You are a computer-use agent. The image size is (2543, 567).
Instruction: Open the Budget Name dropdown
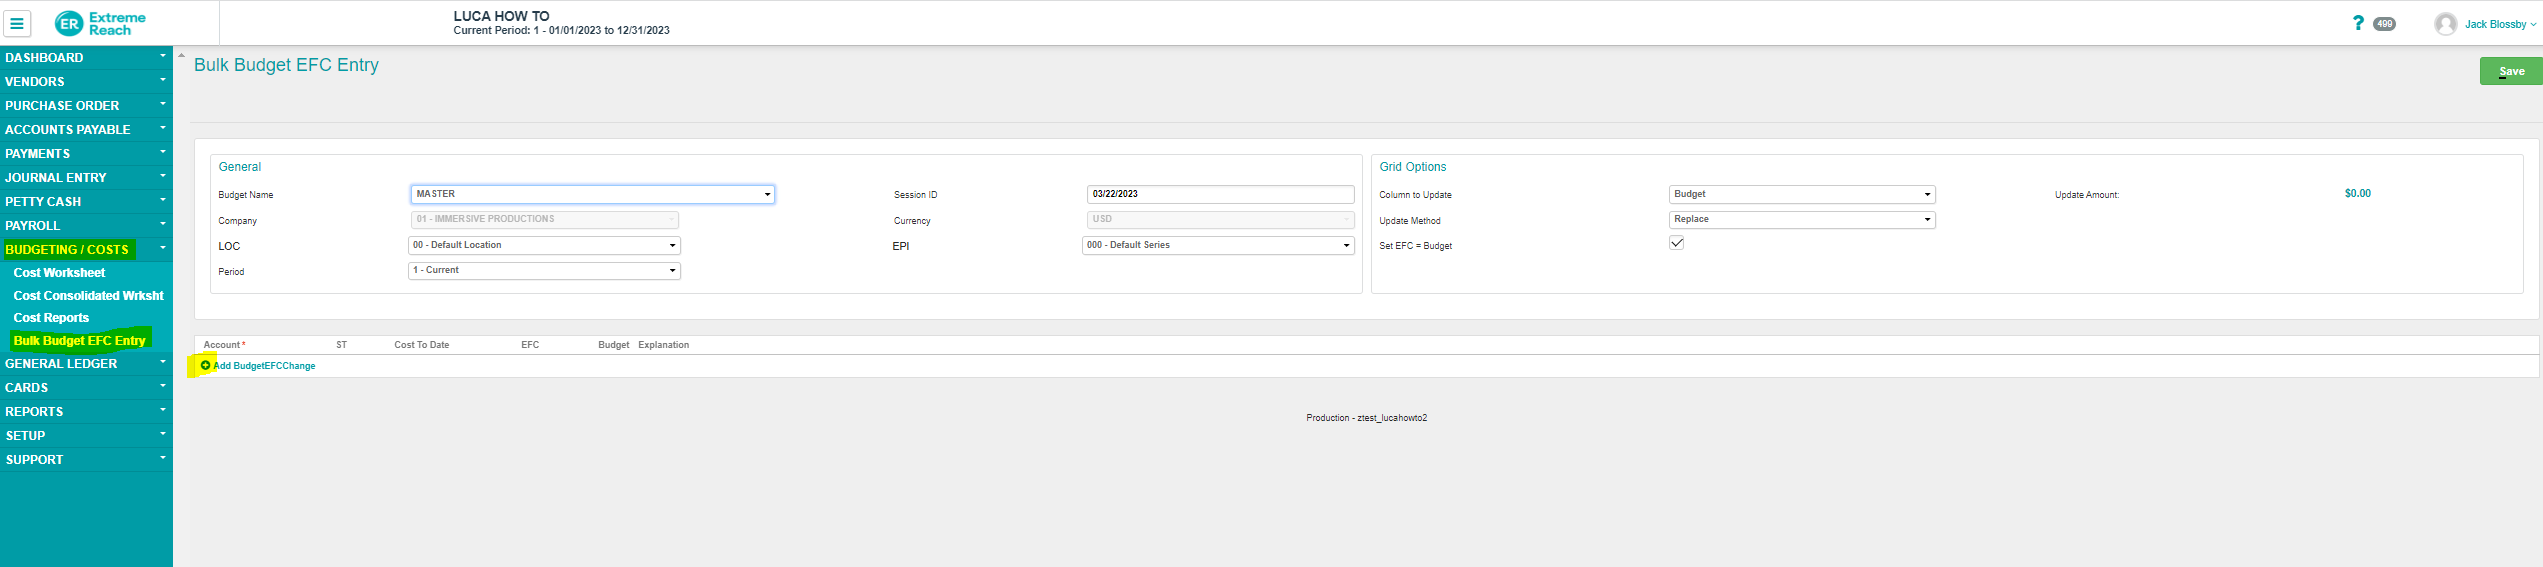(592, 194)
